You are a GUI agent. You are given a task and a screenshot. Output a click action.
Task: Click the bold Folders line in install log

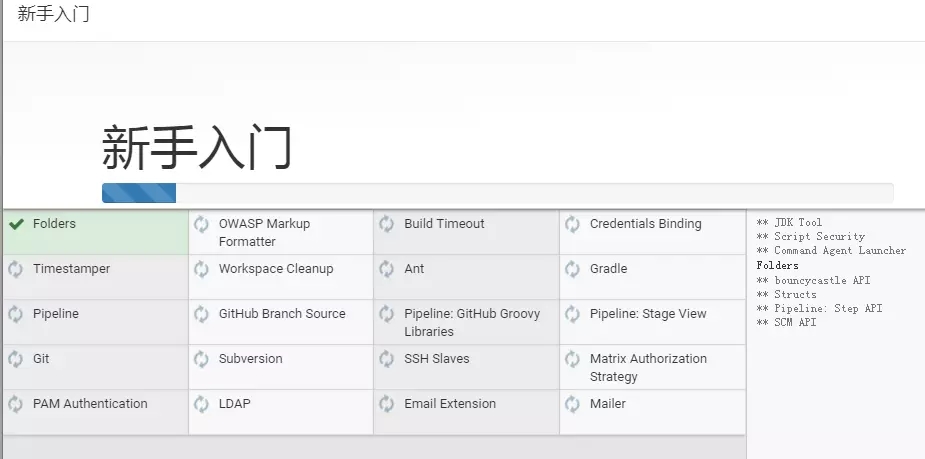(778, 265)
